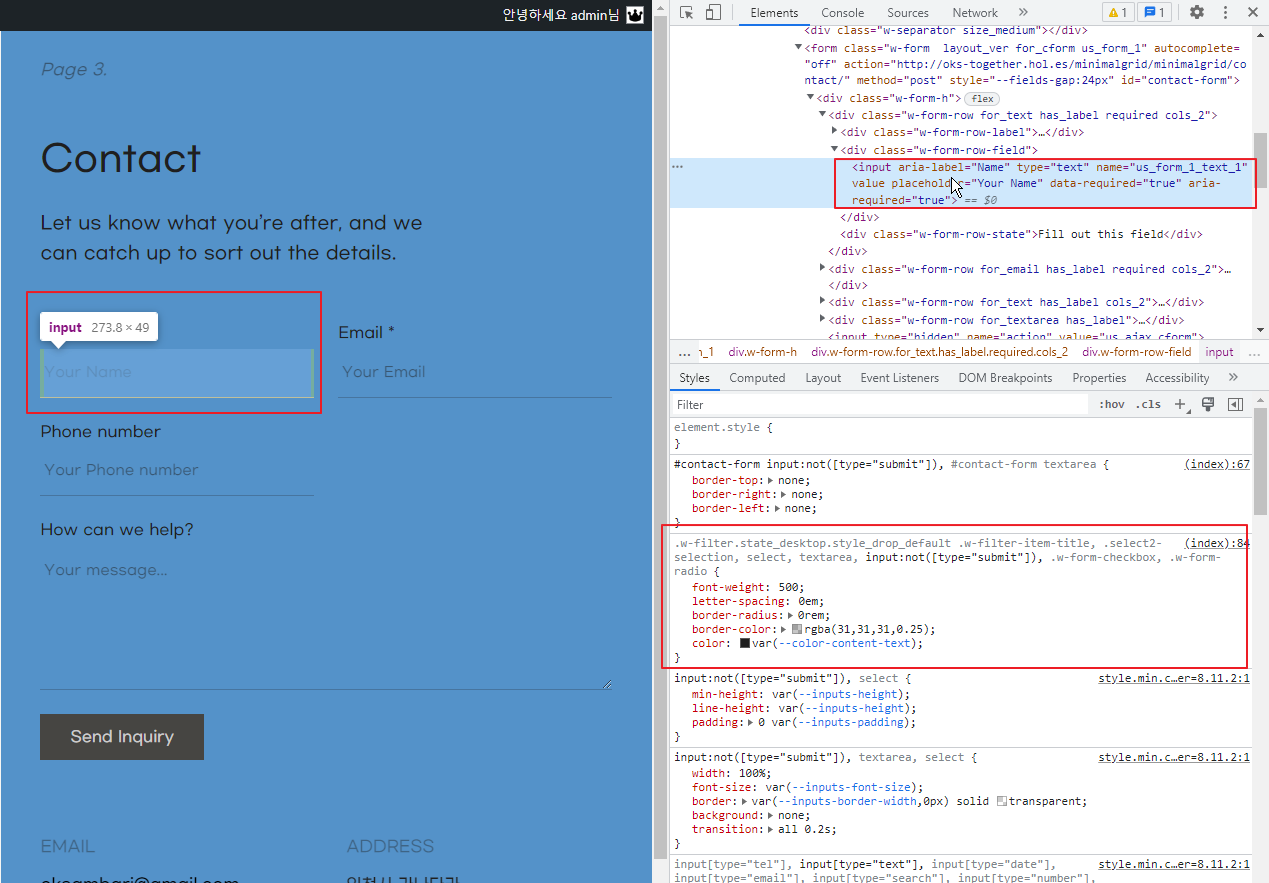Expand the padding shorthand triangle
This screenshot has width=1269, height=883.
click(x=750, y=722)
